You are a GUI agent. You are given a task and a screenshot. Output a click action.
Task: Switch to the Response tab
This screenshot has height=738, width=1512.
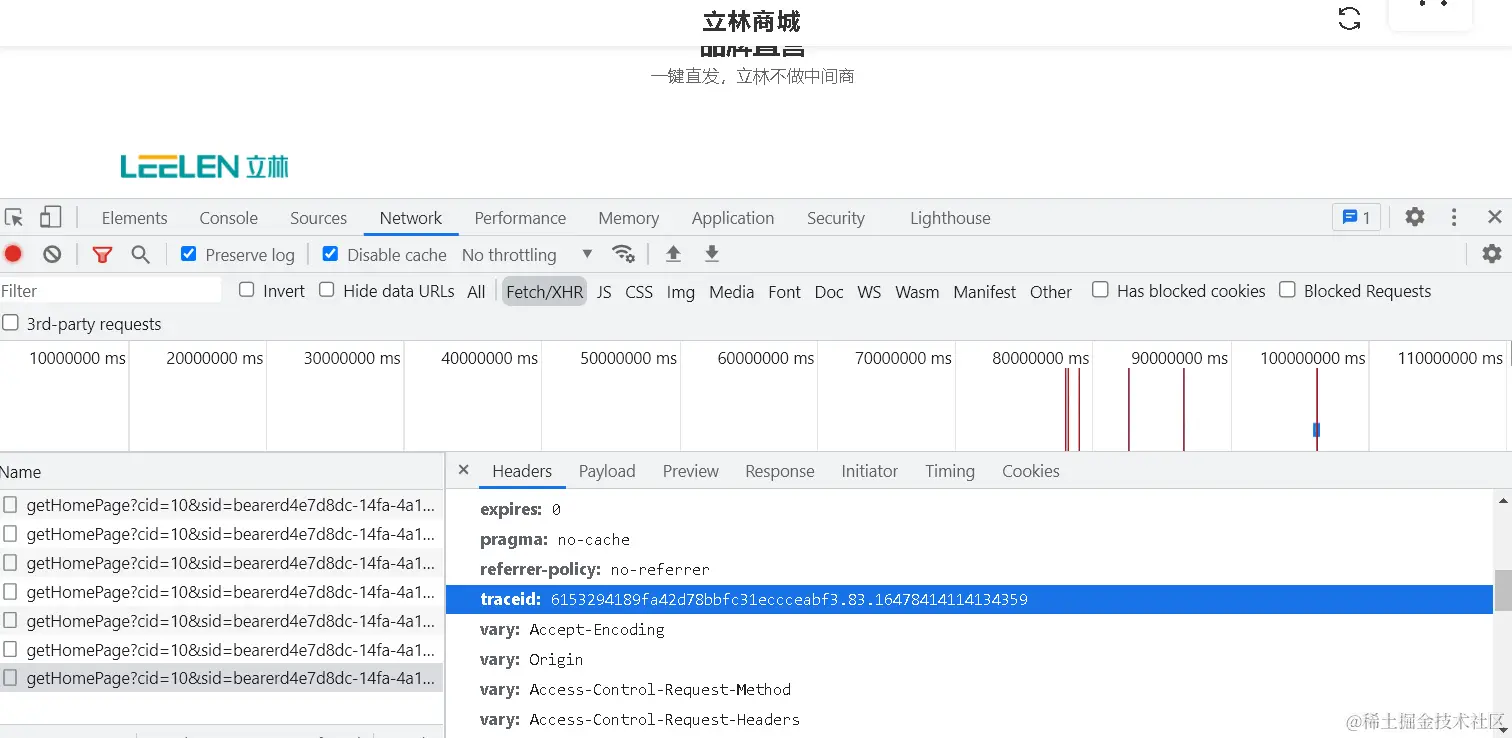(780, 471)
